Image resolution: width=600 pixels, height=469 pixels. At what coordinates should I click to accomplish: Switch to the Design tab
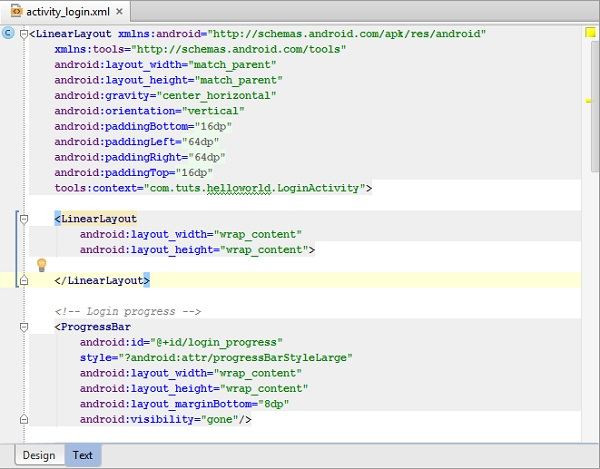(x=39, y=456)
